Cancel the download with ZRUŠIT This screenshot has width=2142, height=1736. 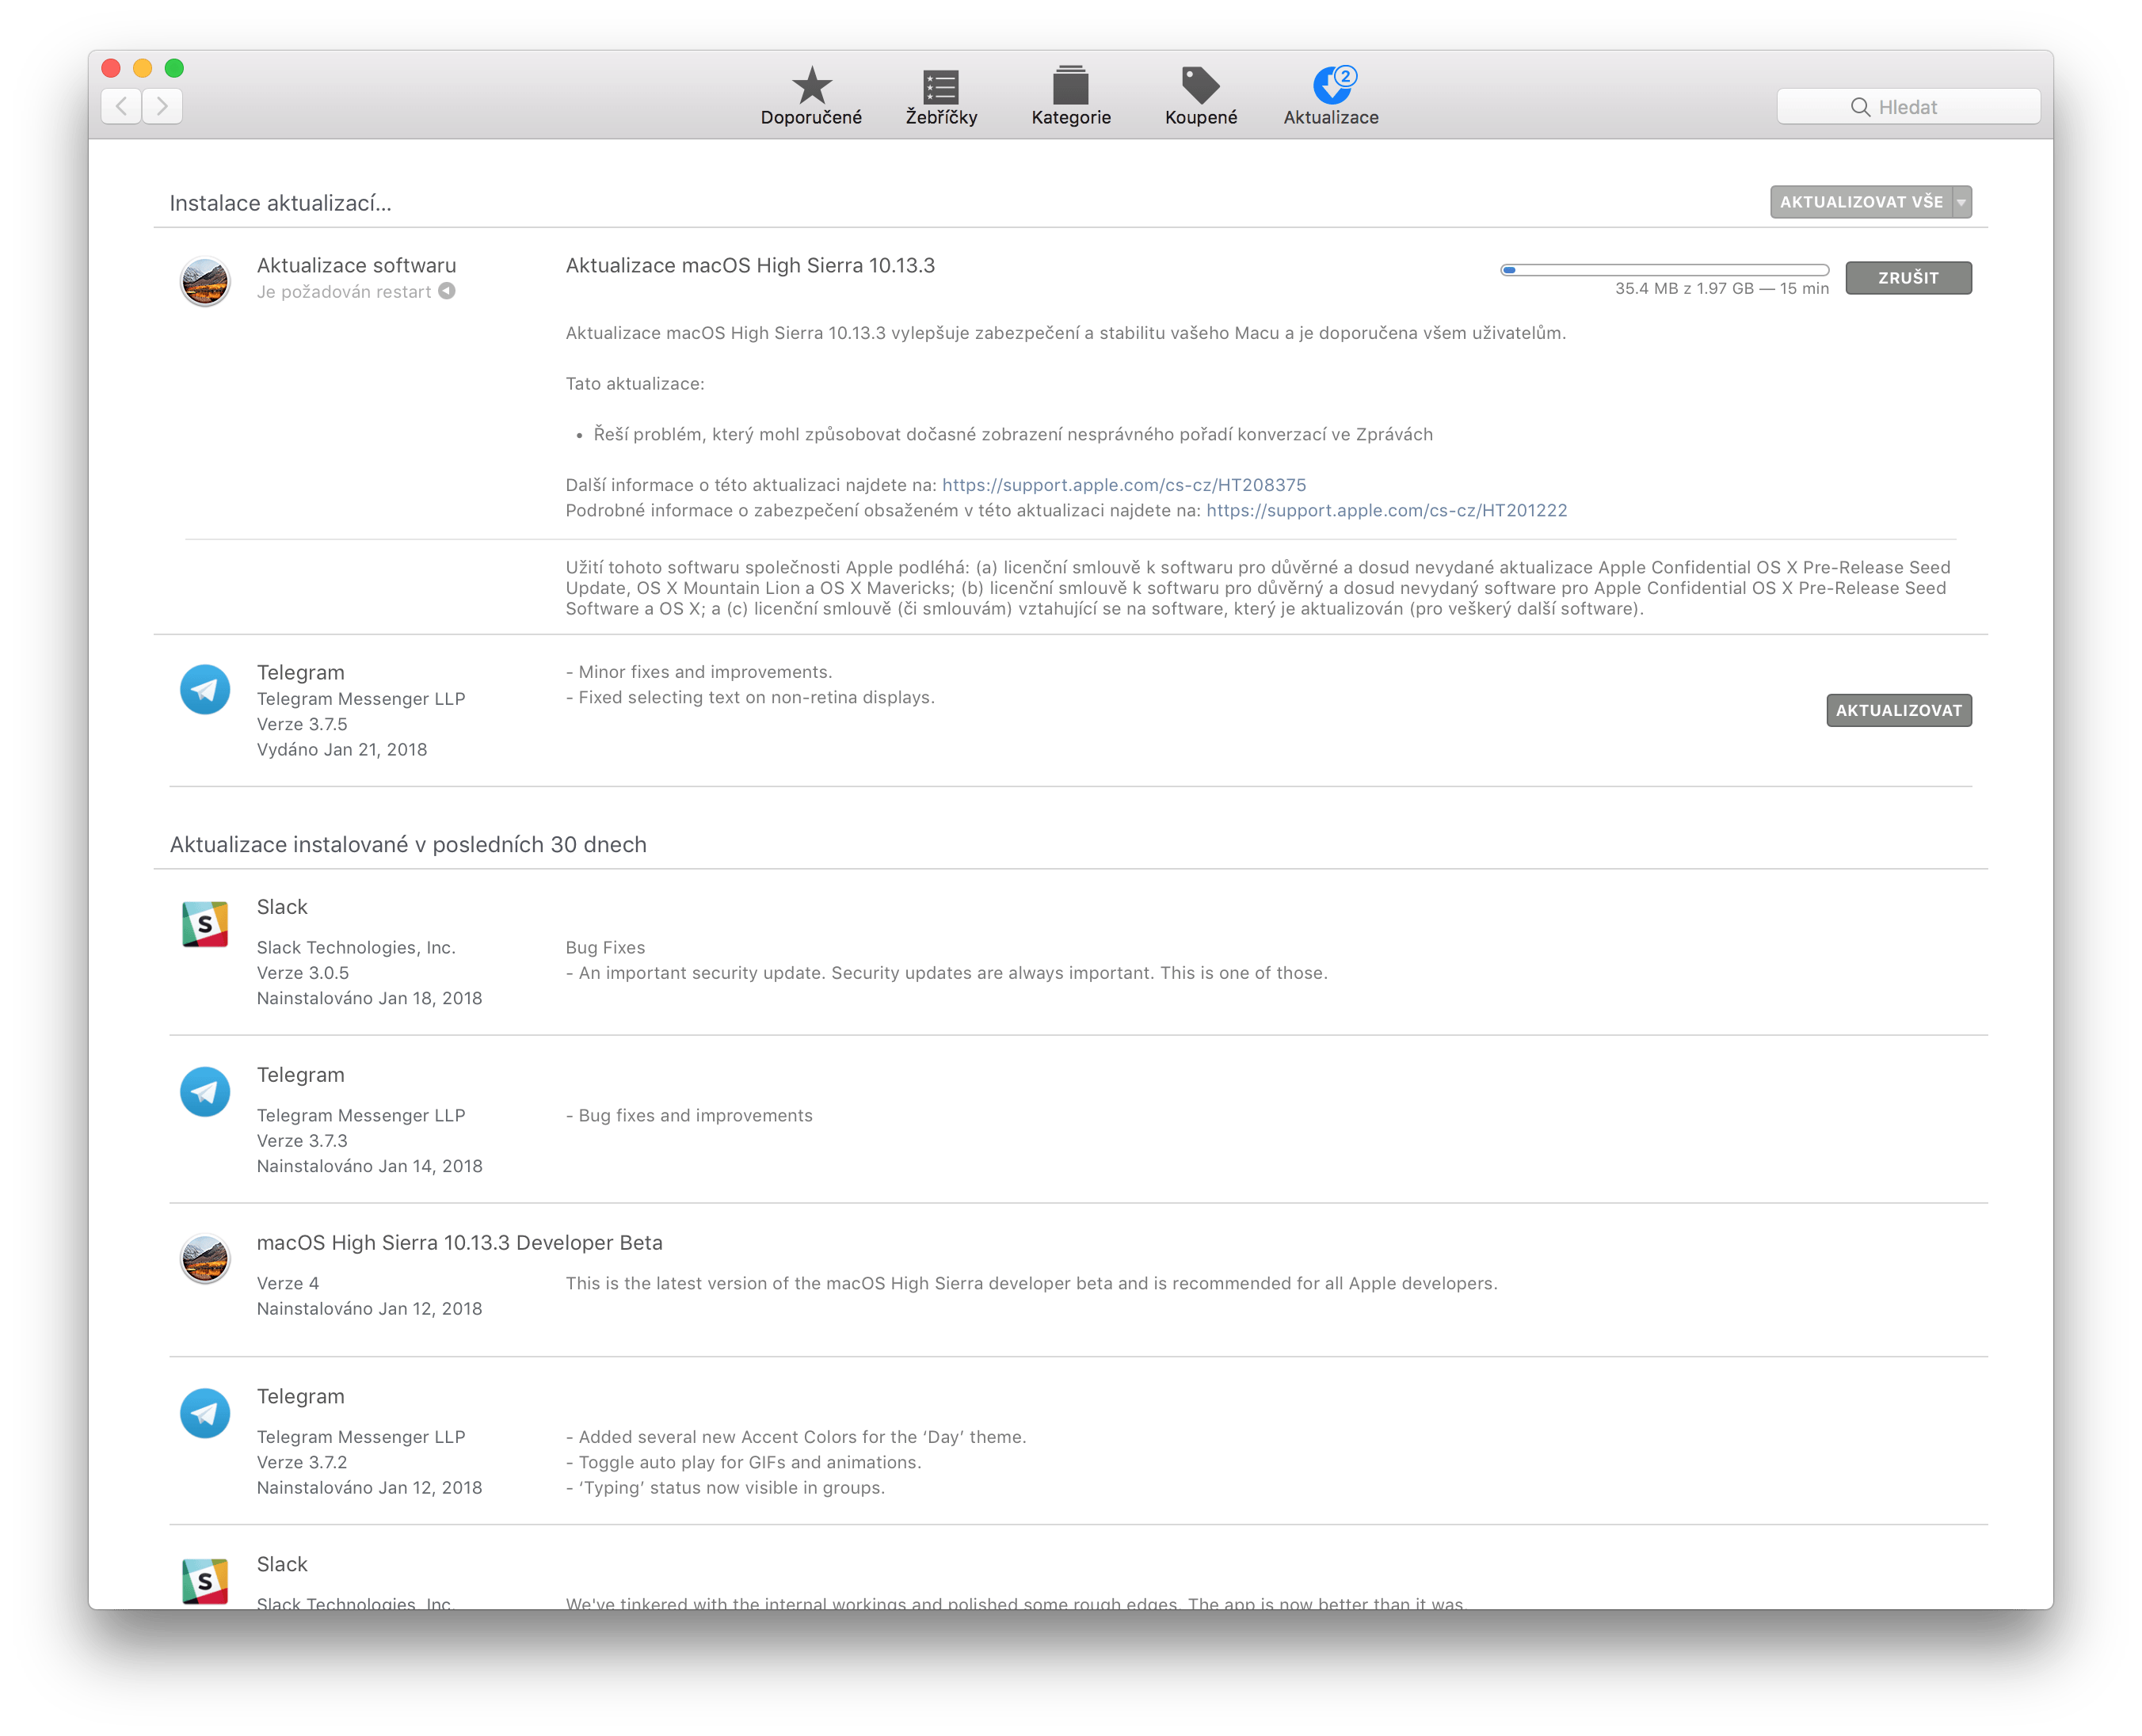click(x=1908, y=278)
